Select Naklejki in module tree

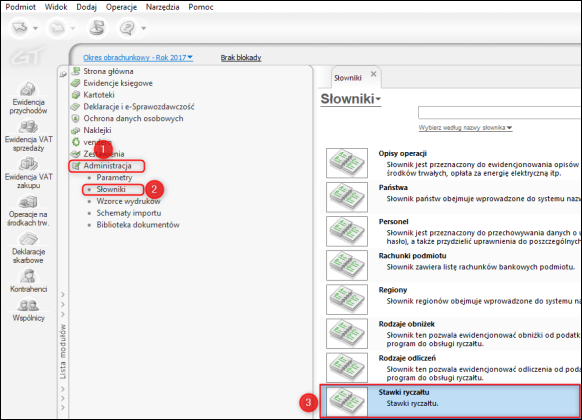(97, 130)
